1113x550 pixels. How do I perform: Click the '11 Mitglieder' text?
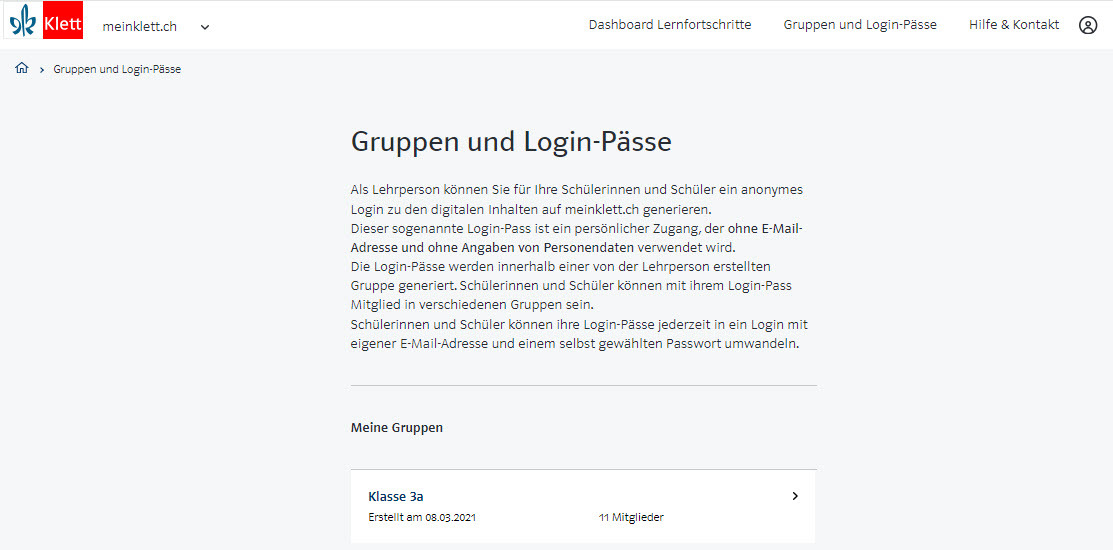pos(631,517)
